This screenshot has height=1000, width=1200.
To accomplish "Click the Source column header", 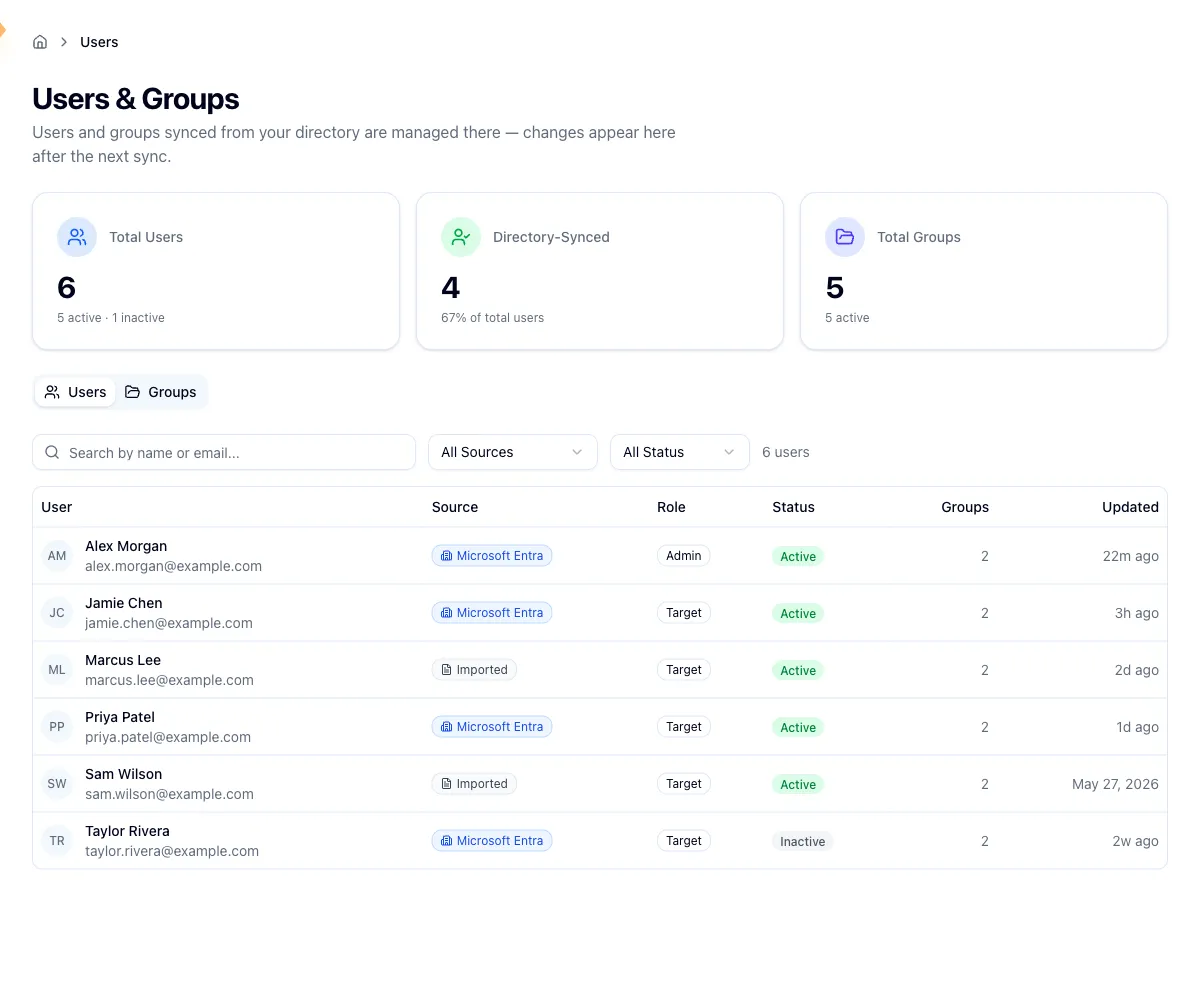I will (455, 507).
